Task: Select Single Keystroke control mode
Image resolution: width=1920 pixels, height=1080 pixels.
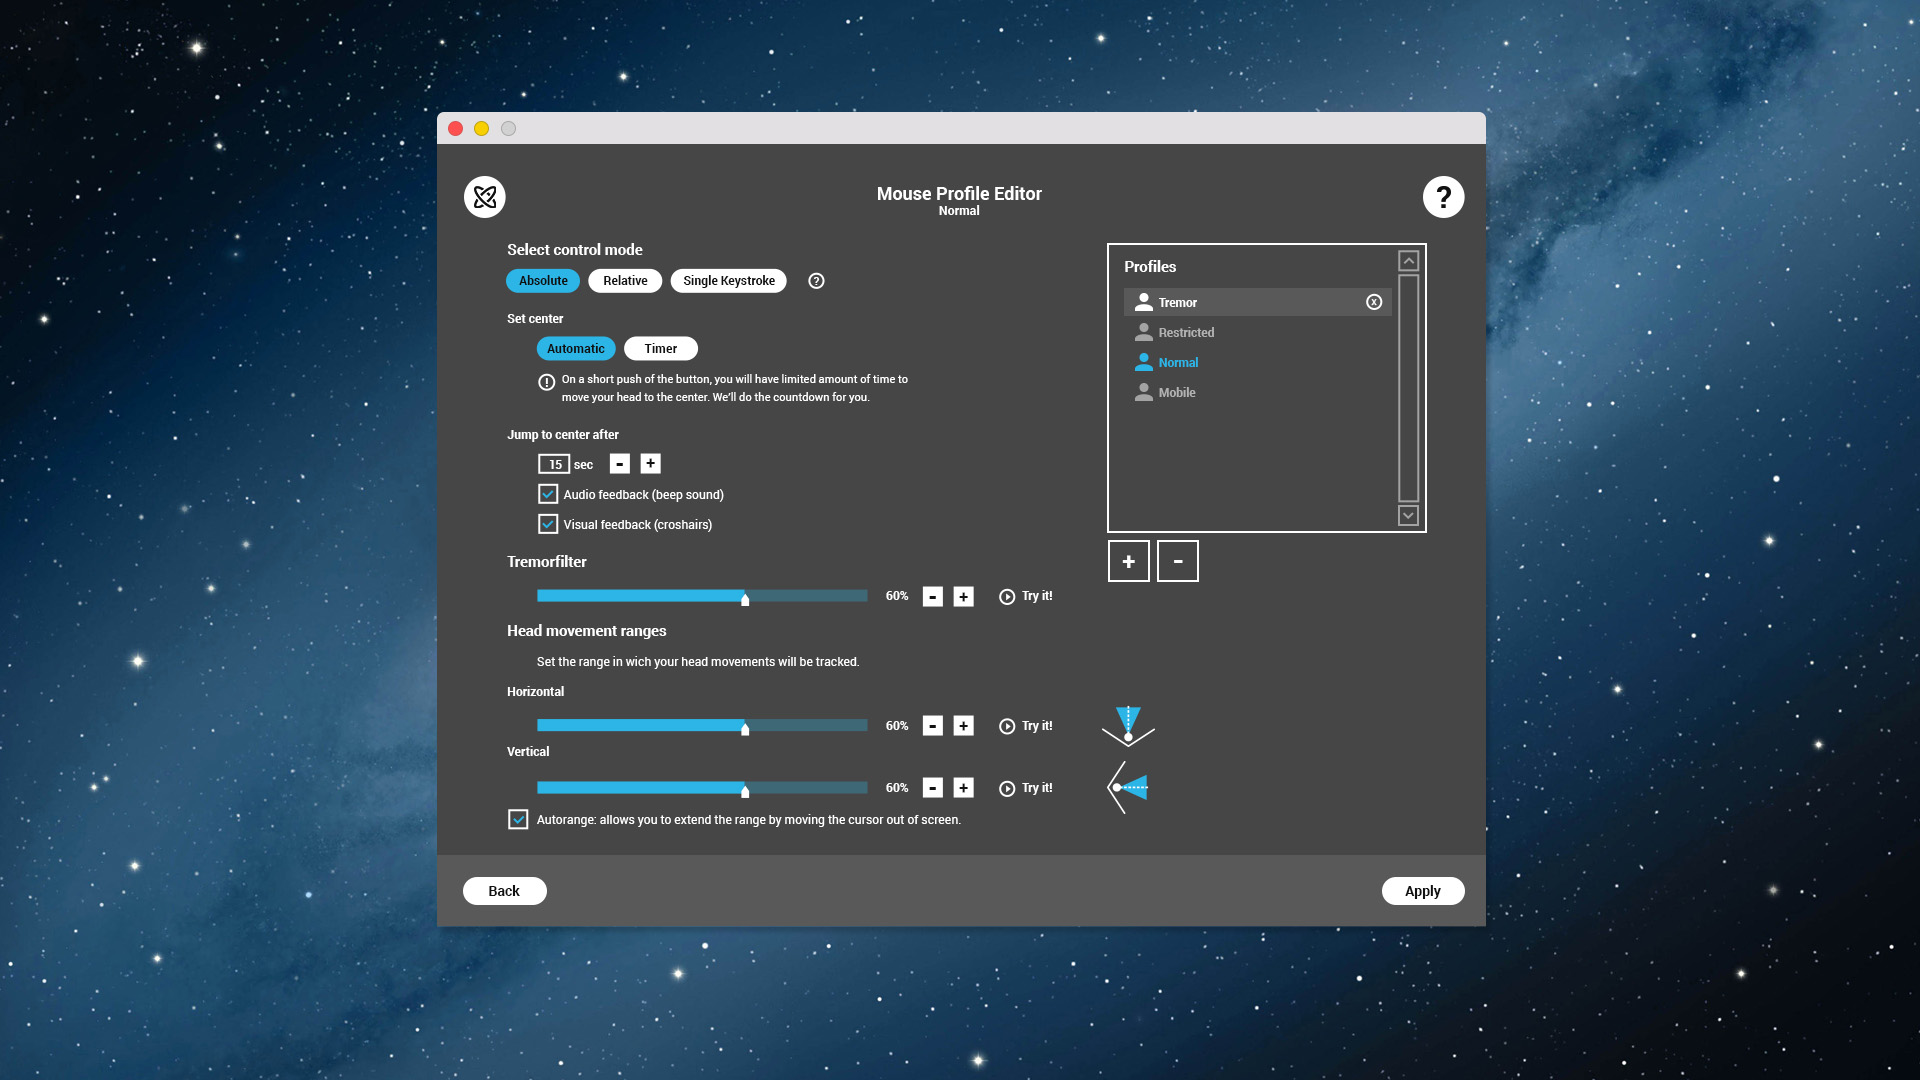Action: pyautogui.click(x=729, y=281)
